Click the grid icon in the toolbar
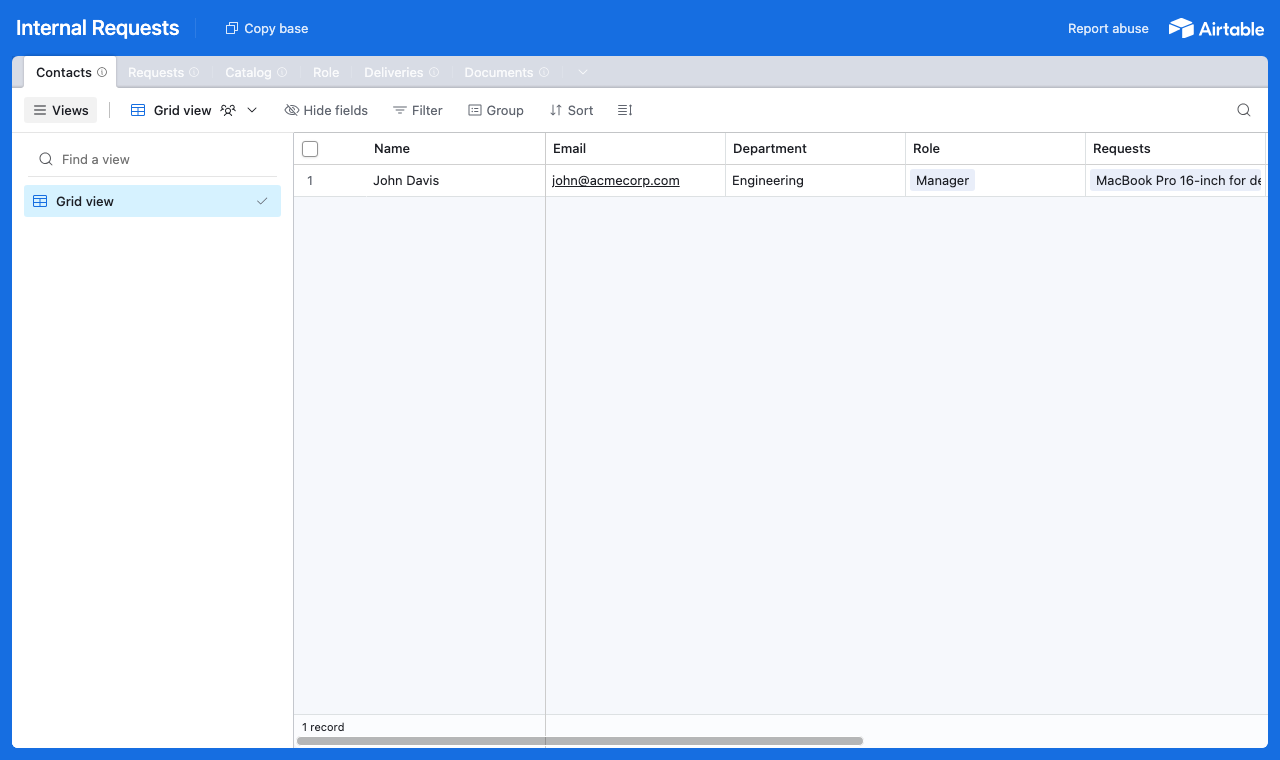The width and height of the screenshot is (1280, 760). (x=138, y=110)
